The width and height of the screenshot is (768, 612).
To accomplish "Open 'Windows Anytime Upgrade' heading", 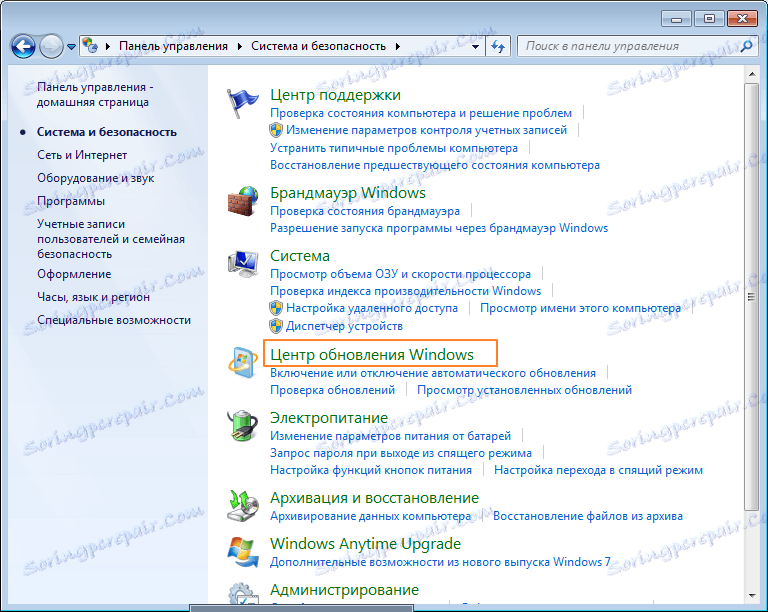I will [x=365, y=543].
